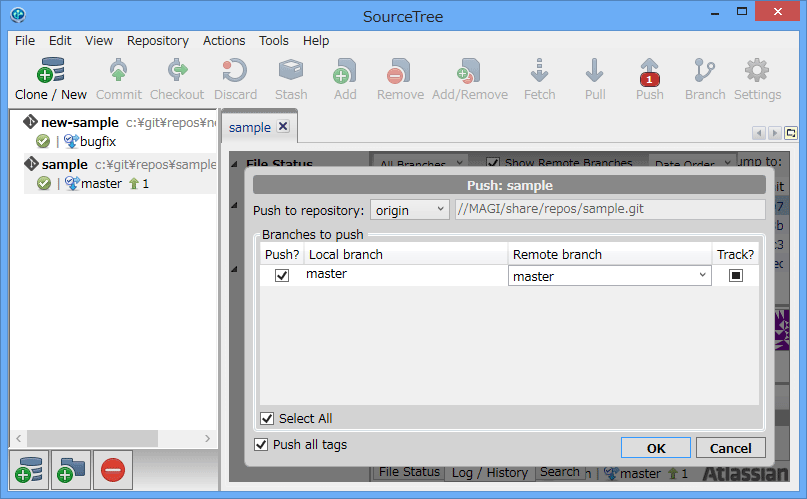The width and height of the screenshot is (807, 499).
Task: Click the new-sample repository status check icon
Action: [43, 141]
